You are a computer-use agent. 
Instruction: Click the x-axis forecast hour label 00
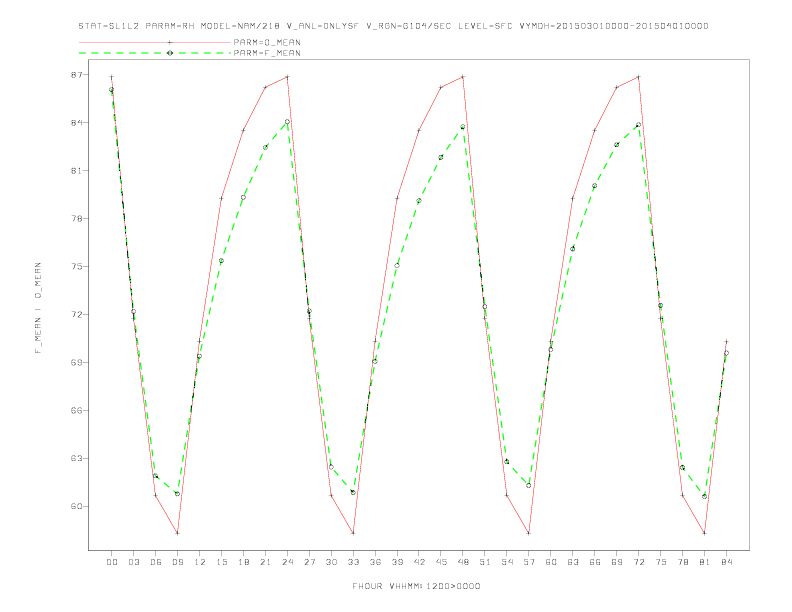tap(112, 562)
